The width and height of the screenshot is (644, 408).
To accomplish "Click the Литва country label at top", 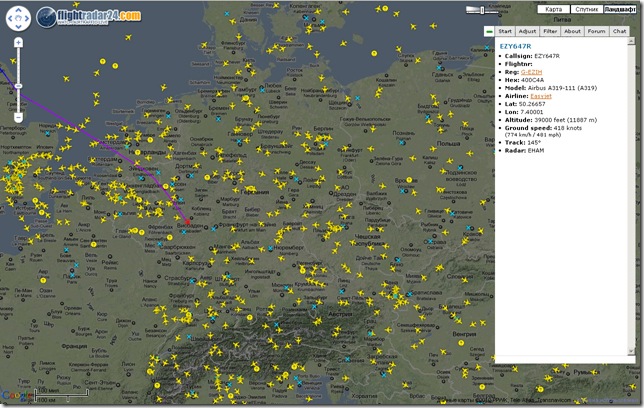I will [x=562, y=19].
